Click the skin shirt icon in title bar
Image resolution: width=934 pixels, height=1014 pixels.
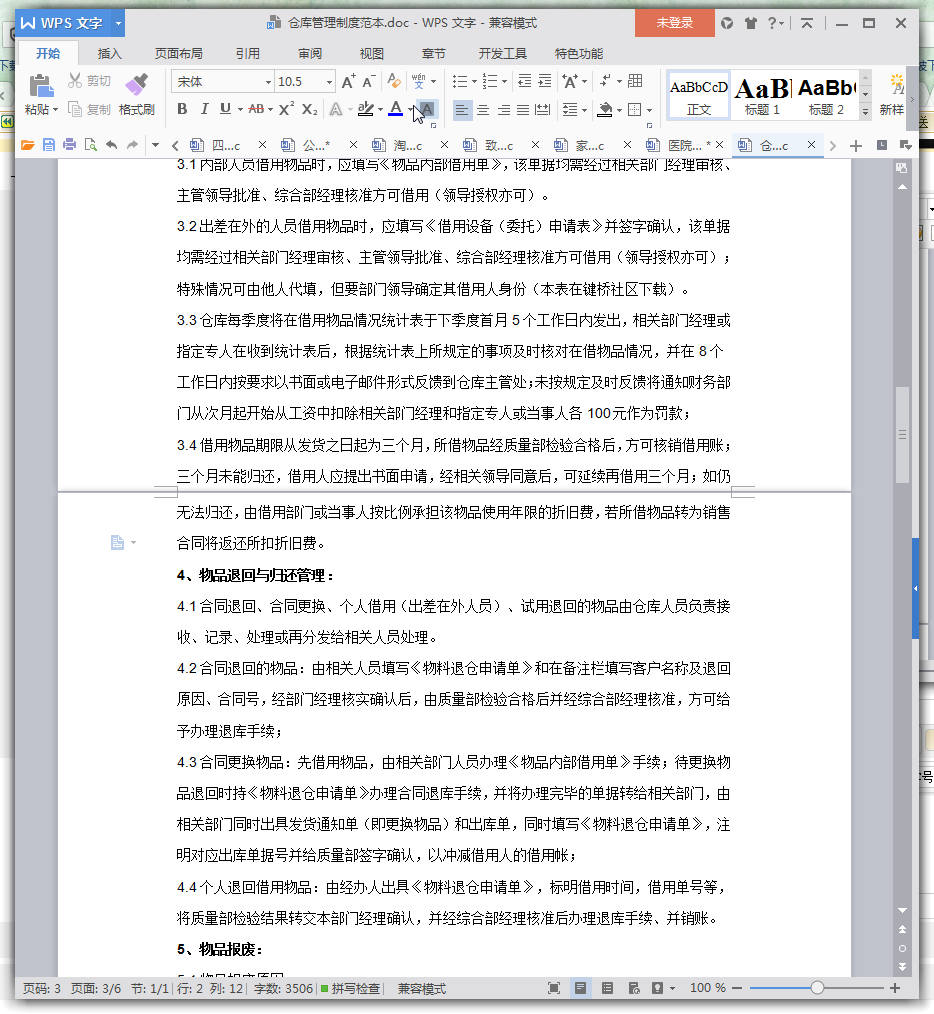pyautogui.click(x=750, y=23)
